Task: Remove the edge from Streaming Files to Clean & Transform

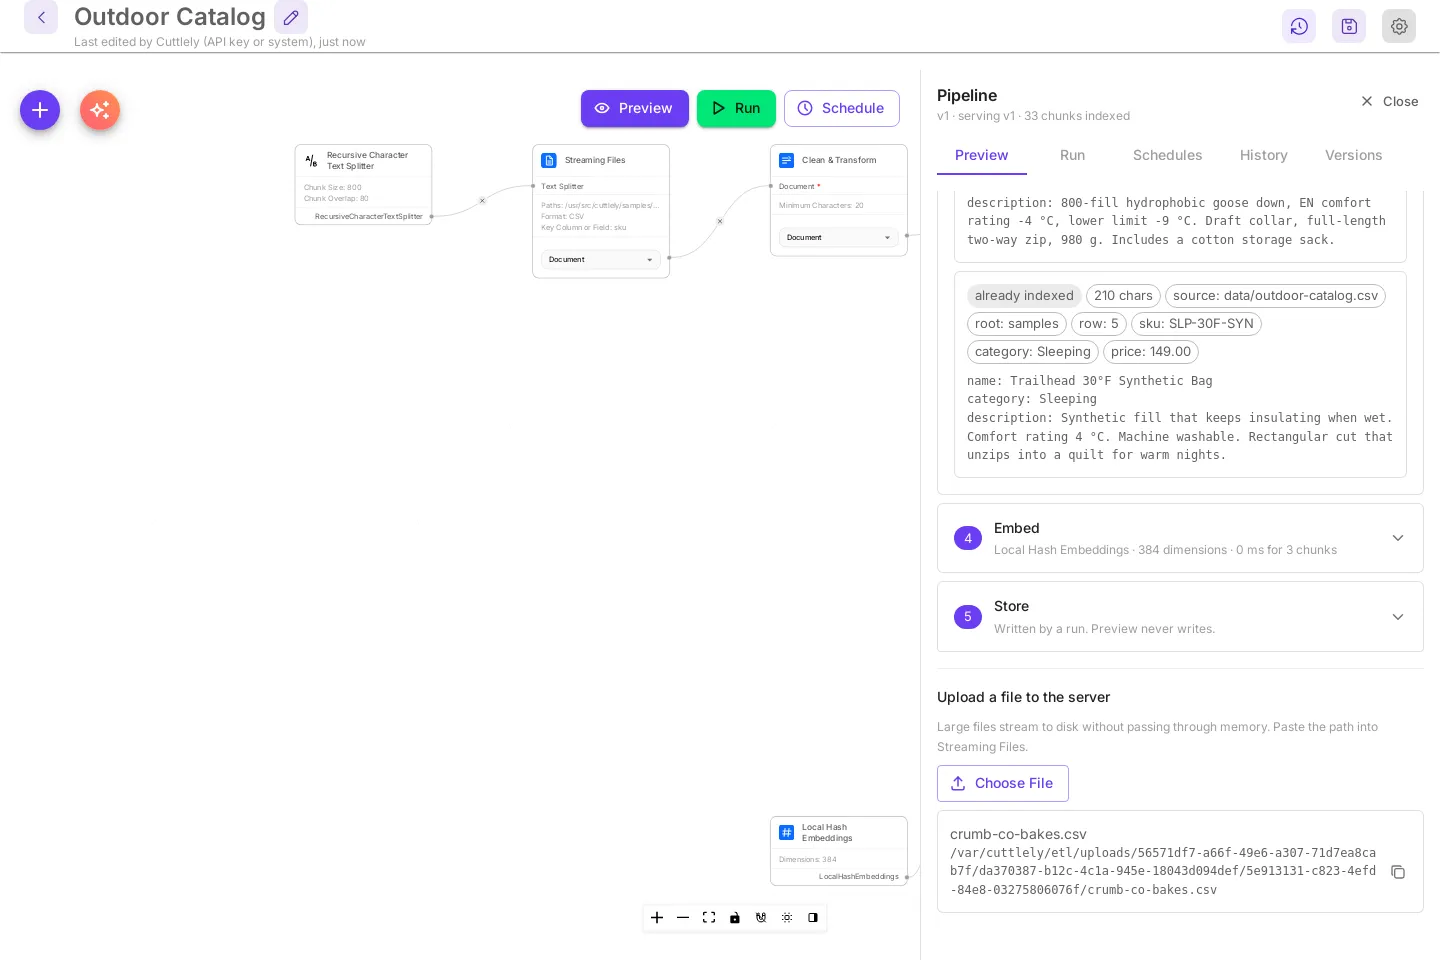Action: point(720,221)
